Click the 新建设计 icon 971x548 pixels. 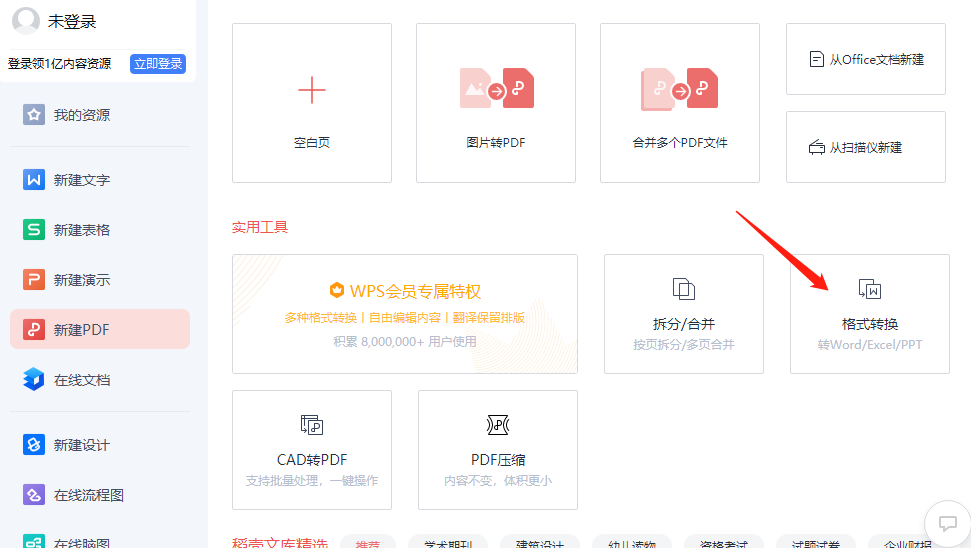point(33,445)
